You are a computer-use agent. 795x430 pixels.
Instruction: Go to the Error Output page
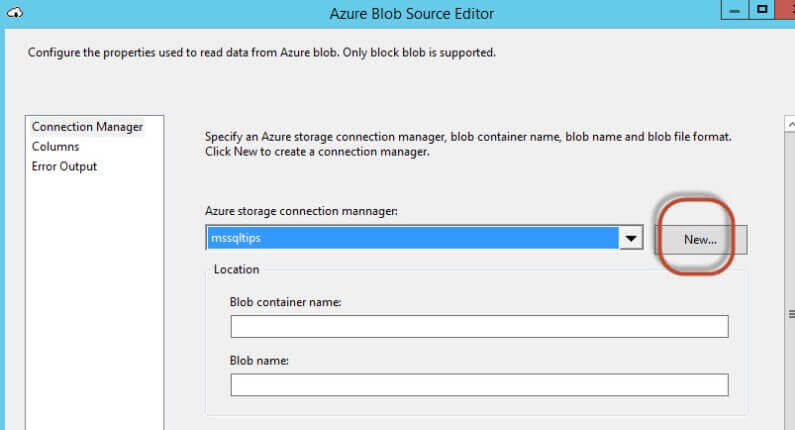coord(64,167)
